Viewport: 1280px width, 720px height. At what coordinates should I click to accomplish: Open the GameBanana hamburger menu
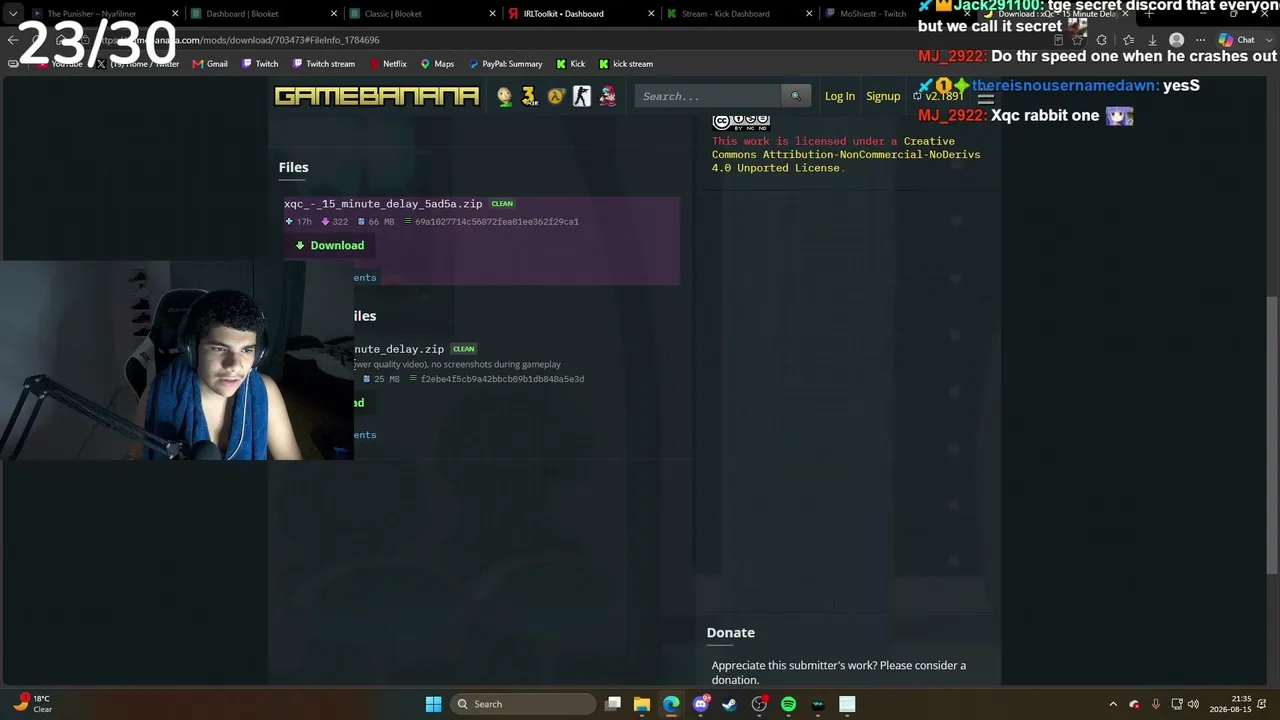pos(986,98)
